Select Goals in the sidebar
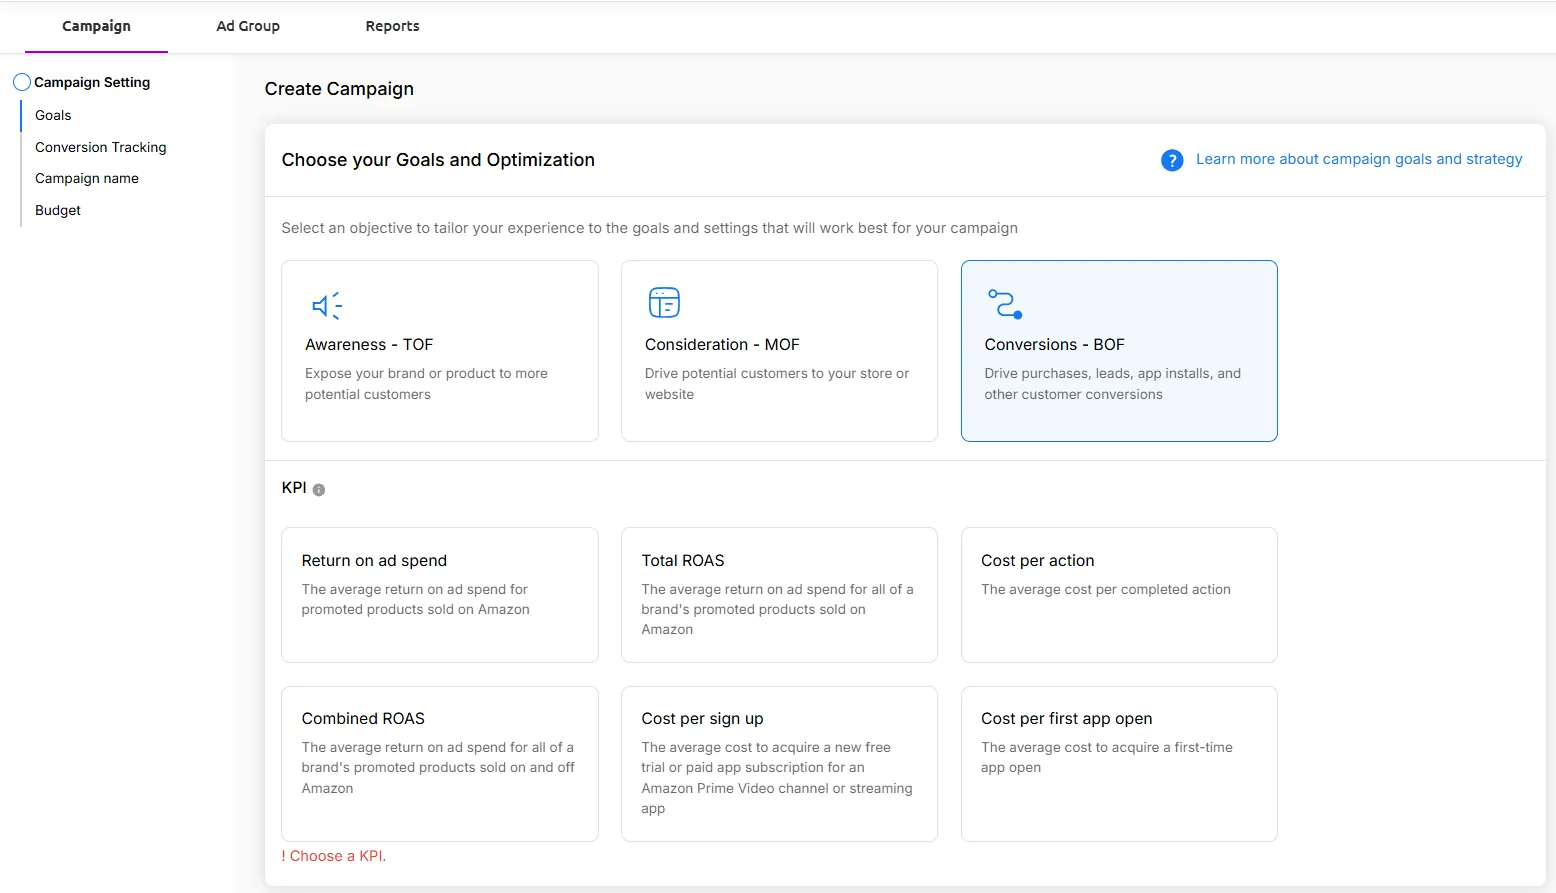Screen dimensions: 1556x893 point(53,115)
